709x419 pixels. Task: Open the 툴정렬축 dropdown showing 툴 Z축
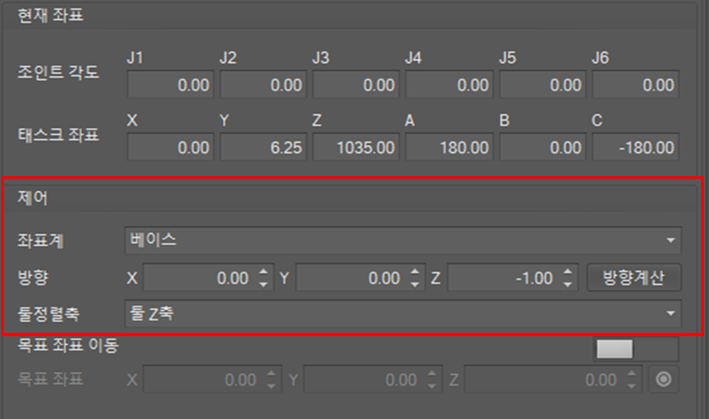point(401,315)
